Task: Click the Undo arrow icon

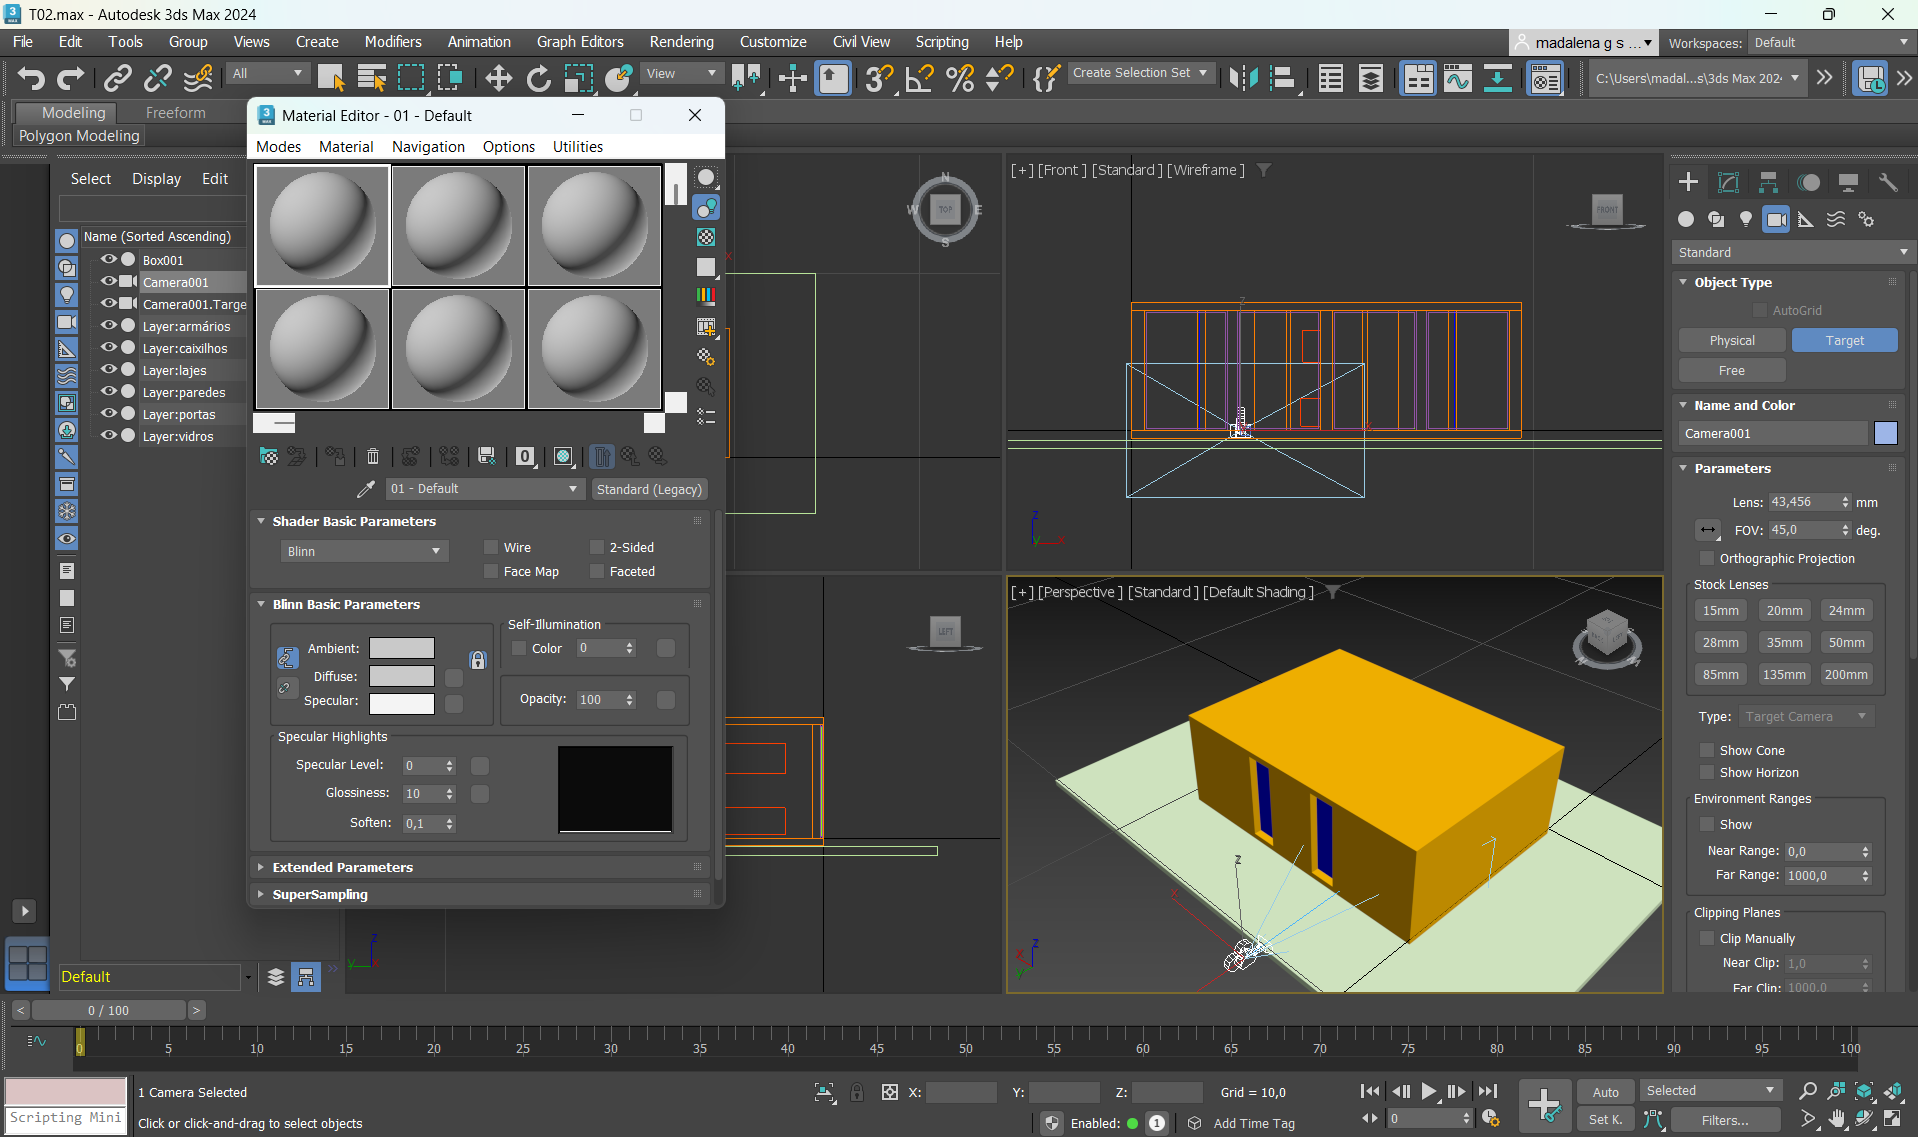Action: tap(31, 78)
